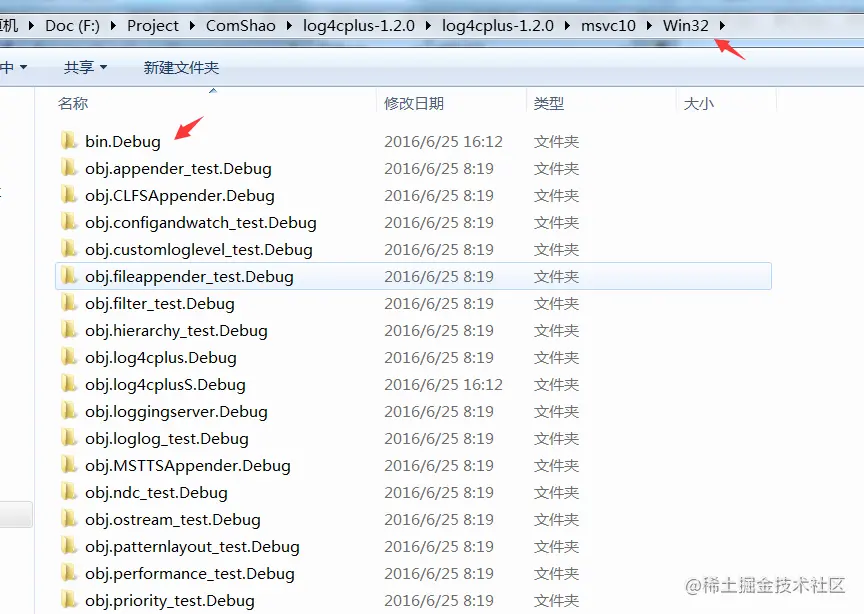Expand arrow after ComShao breadcrumb

(289, 25)
